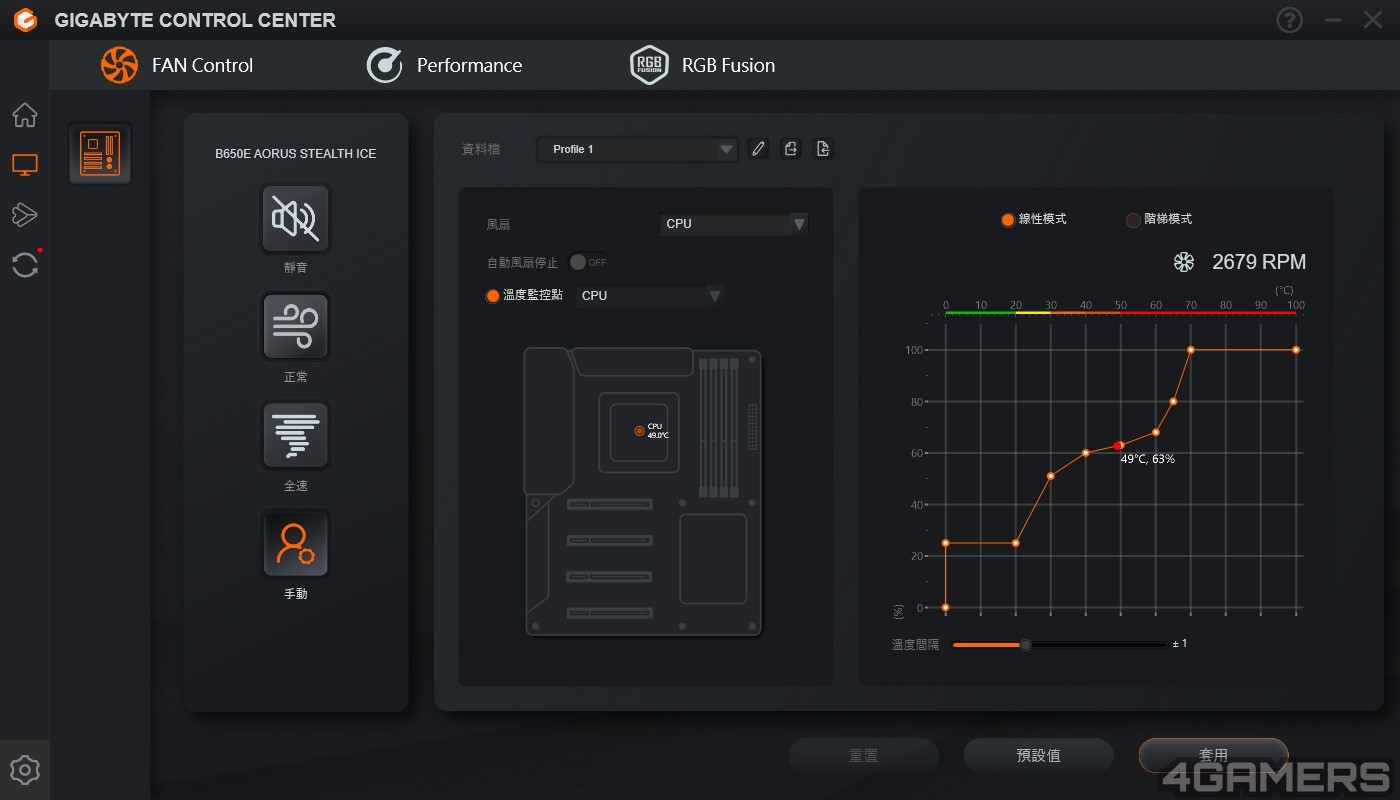
Task: Open the fan (風扇) CPU dropdown
Action: coord(734,224)
